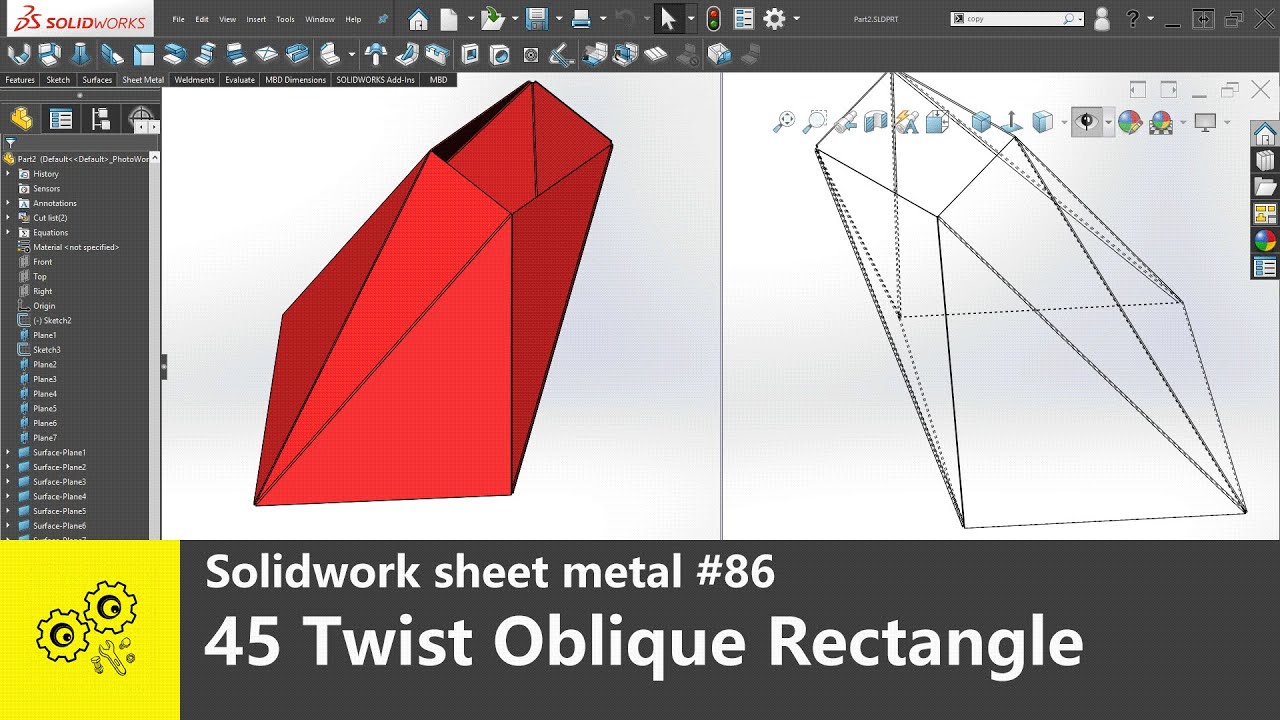Open the Options gear icon
The height and width of the screenshot is (720, 1280).
[x=774, y=19]
